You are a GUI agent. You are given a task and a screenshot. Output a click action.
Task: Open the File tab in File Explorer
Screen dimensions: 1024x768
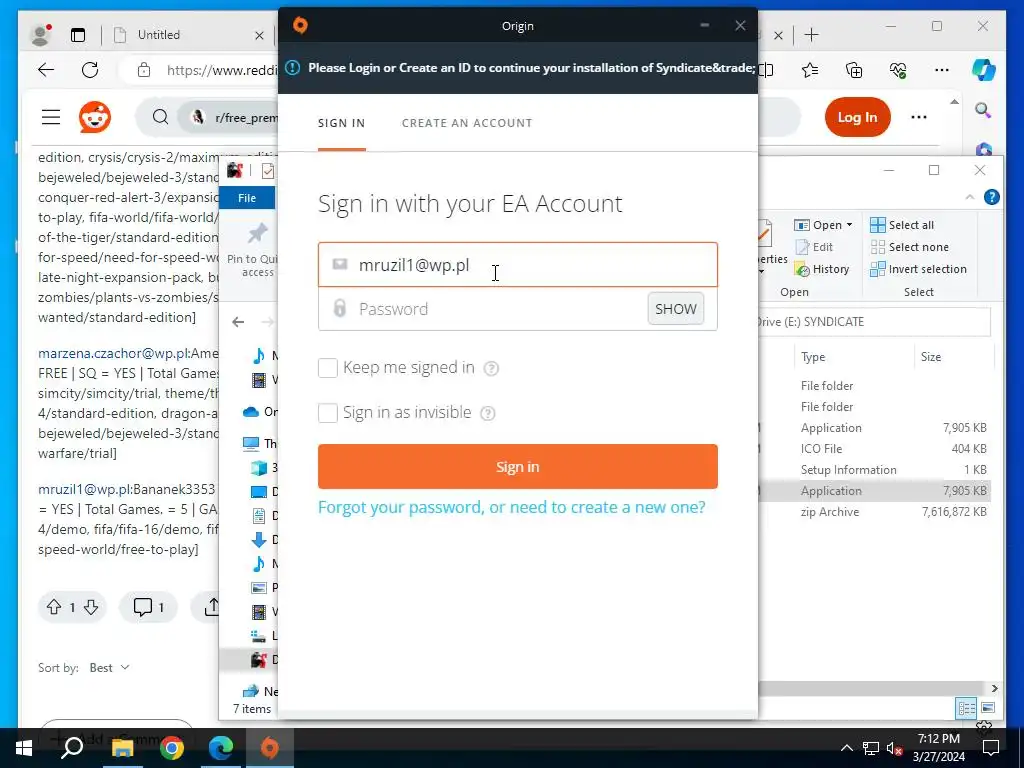247,198
